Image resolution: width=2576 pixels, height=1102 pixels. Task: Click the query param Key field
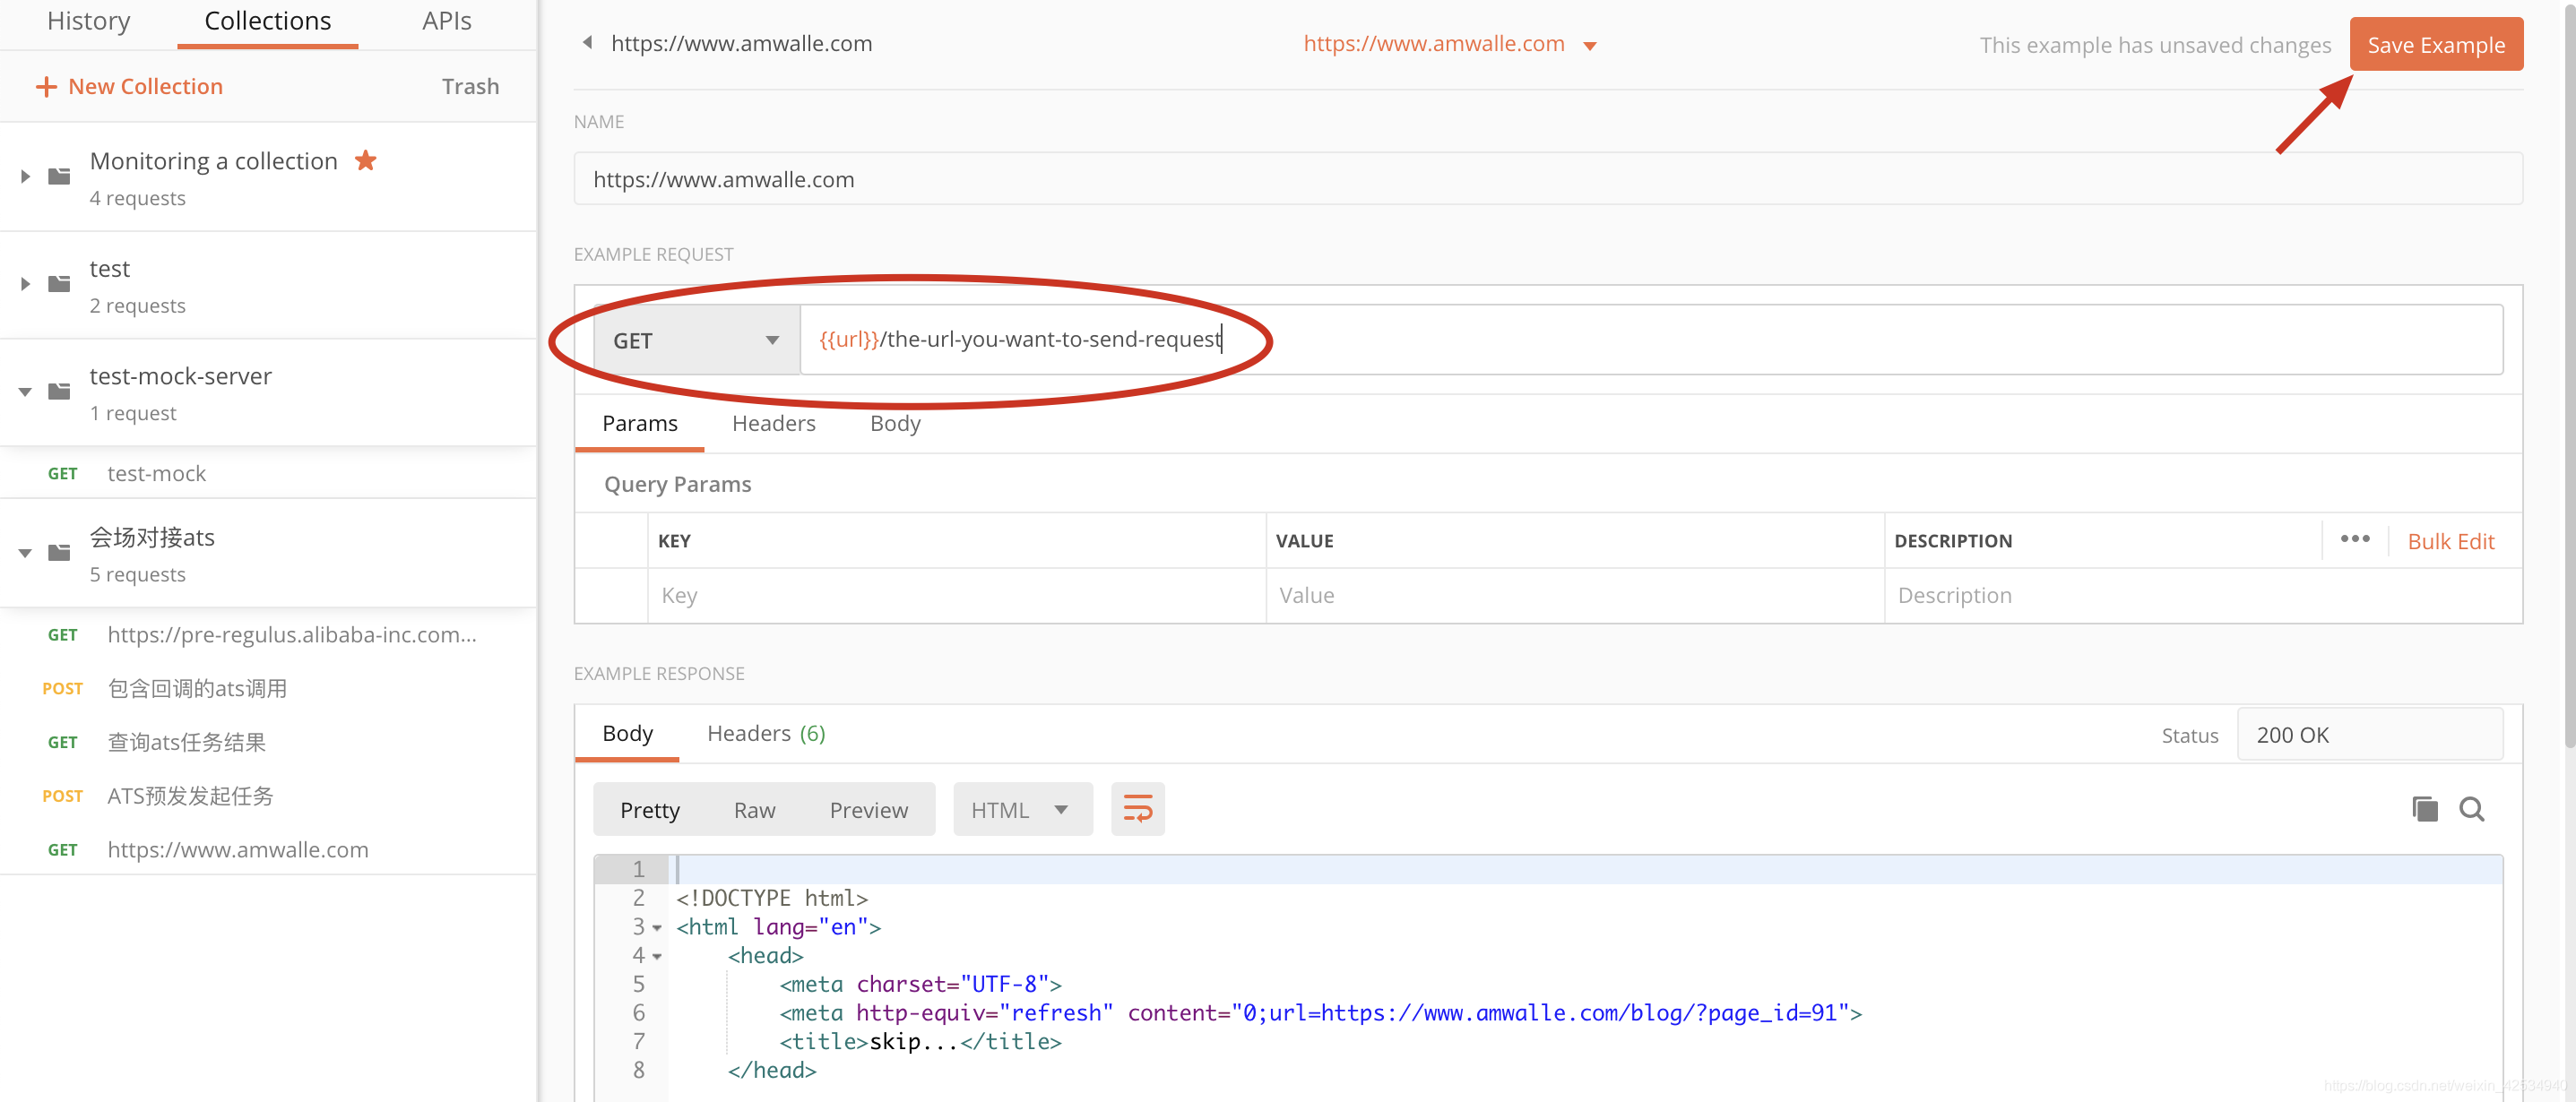pos(956,595)
